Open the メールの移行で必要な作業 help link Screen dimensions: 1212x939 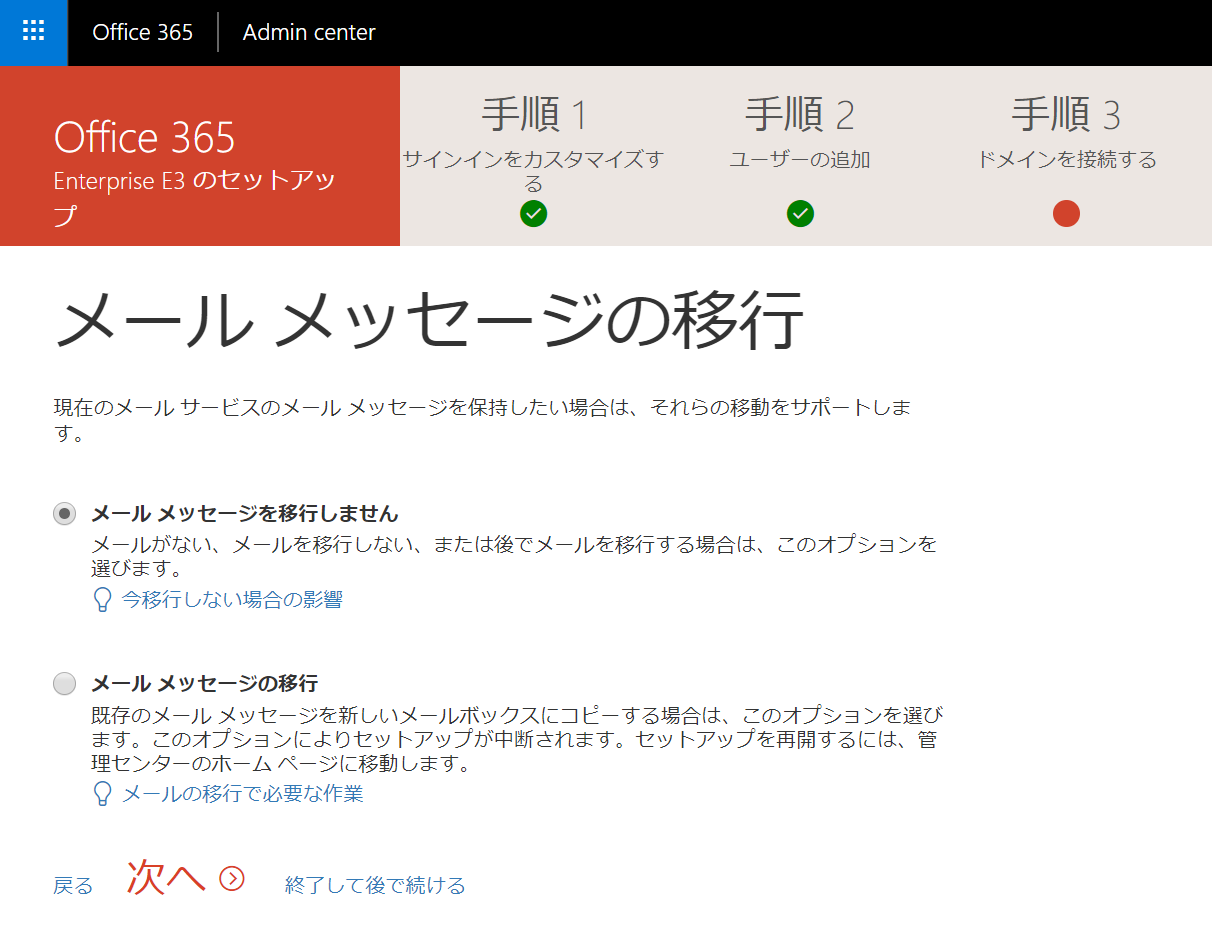point(242,794)
